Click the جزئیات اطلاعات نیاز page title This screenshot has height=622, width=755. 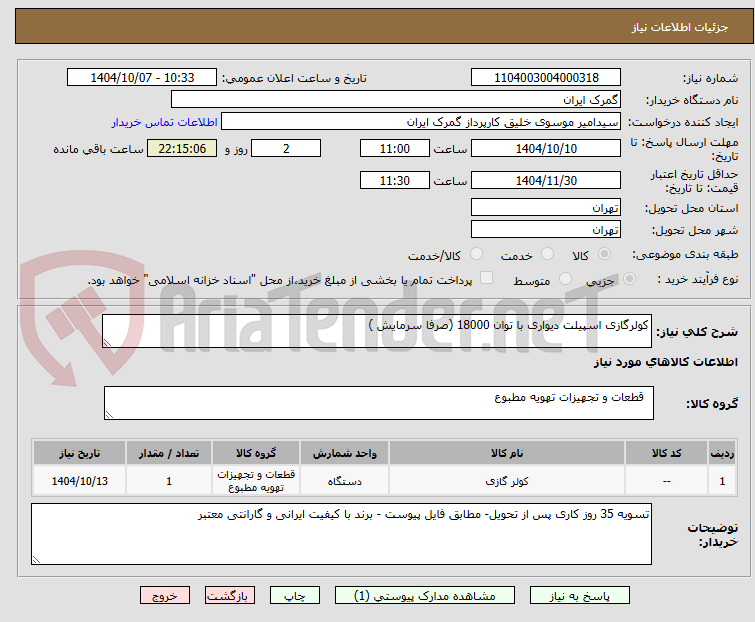click(679, 27)
